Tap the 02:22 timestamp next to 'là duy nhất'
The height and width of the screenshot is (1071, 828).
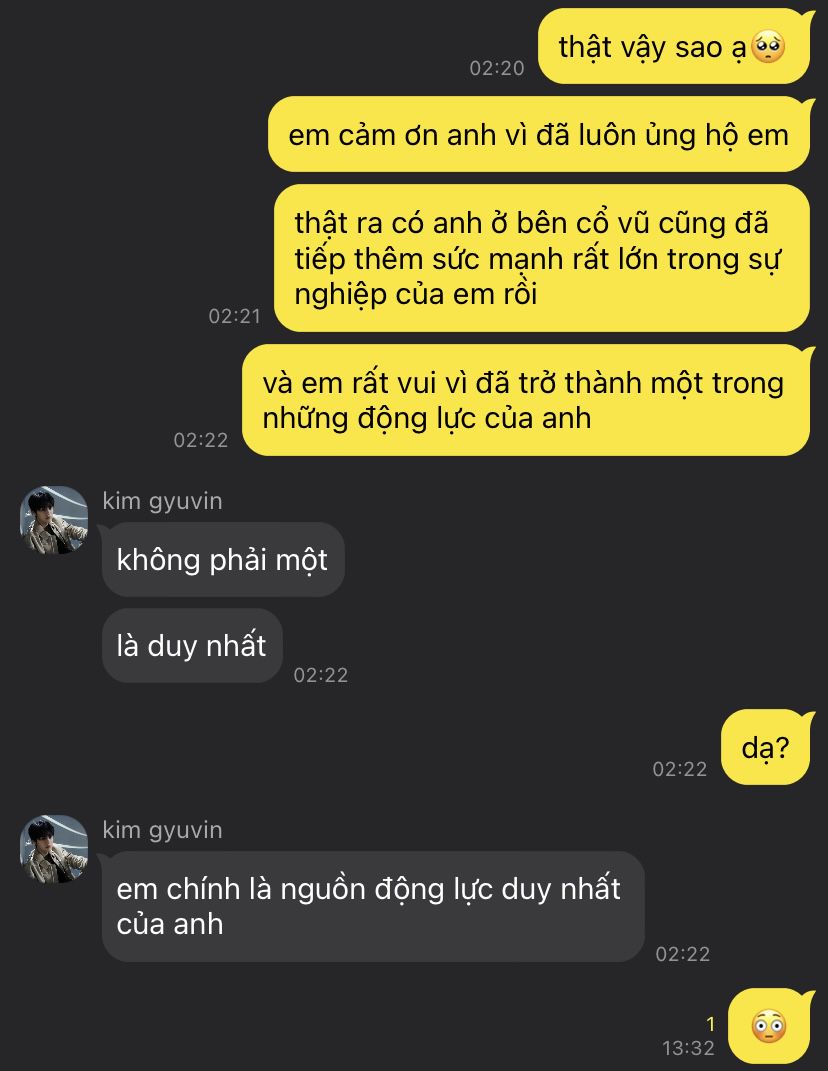coord(320,675)
